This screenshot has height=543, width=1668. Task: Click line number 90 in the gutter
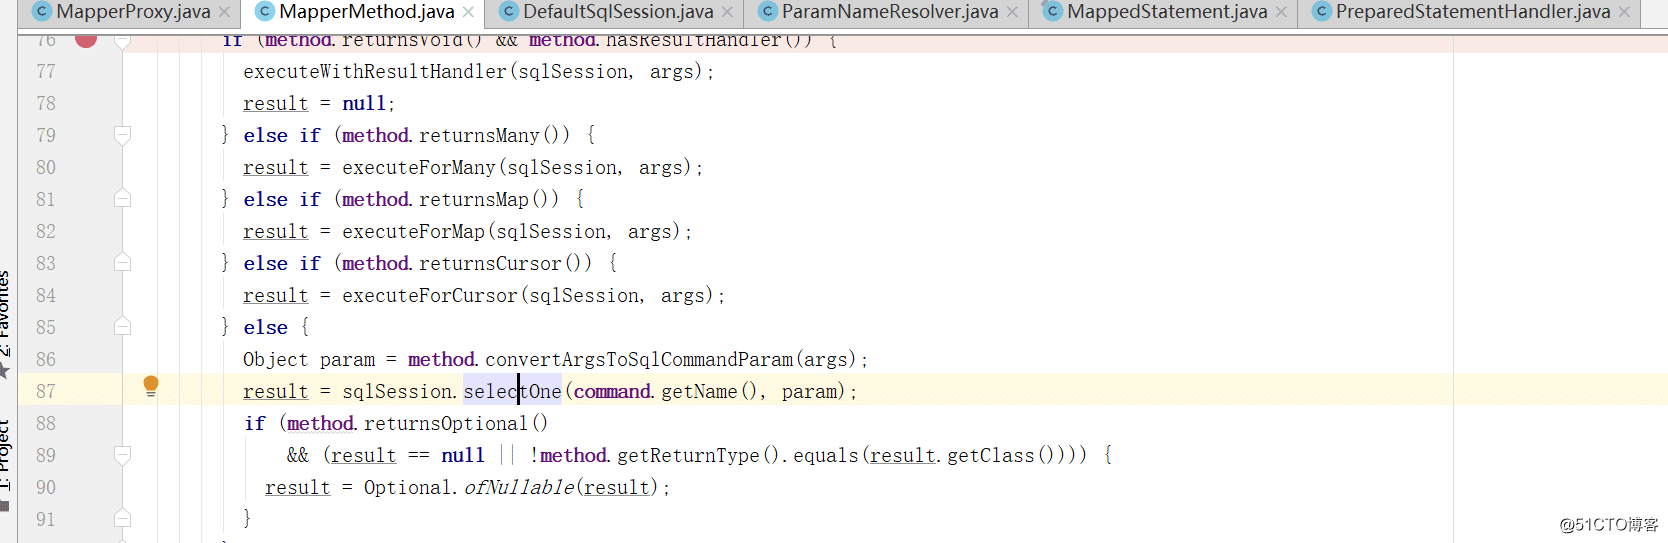point(46,487)
